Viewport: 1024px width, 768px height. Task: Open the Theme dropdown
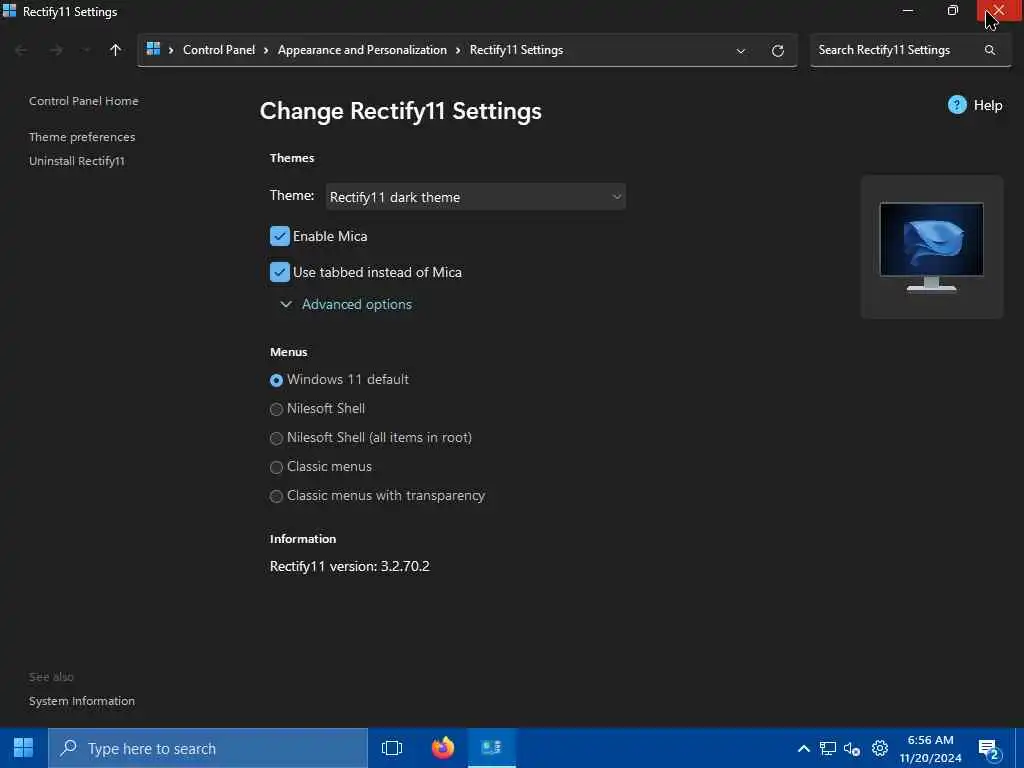point(475,197)
